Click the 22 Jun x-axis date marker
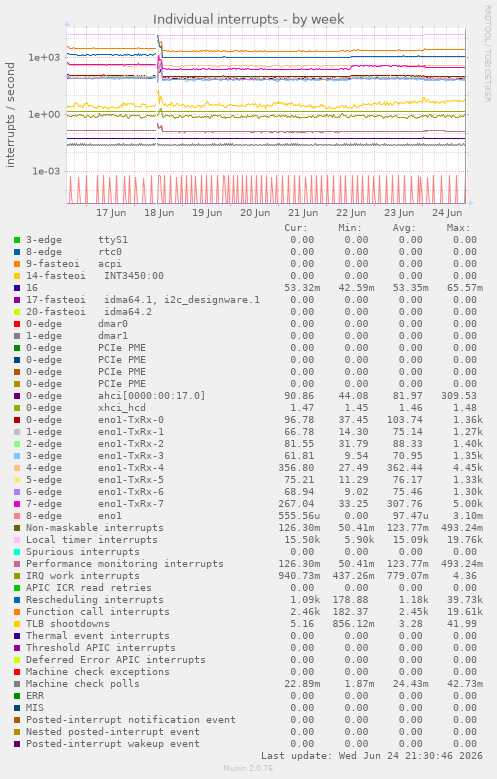 [x=351, y=213]
